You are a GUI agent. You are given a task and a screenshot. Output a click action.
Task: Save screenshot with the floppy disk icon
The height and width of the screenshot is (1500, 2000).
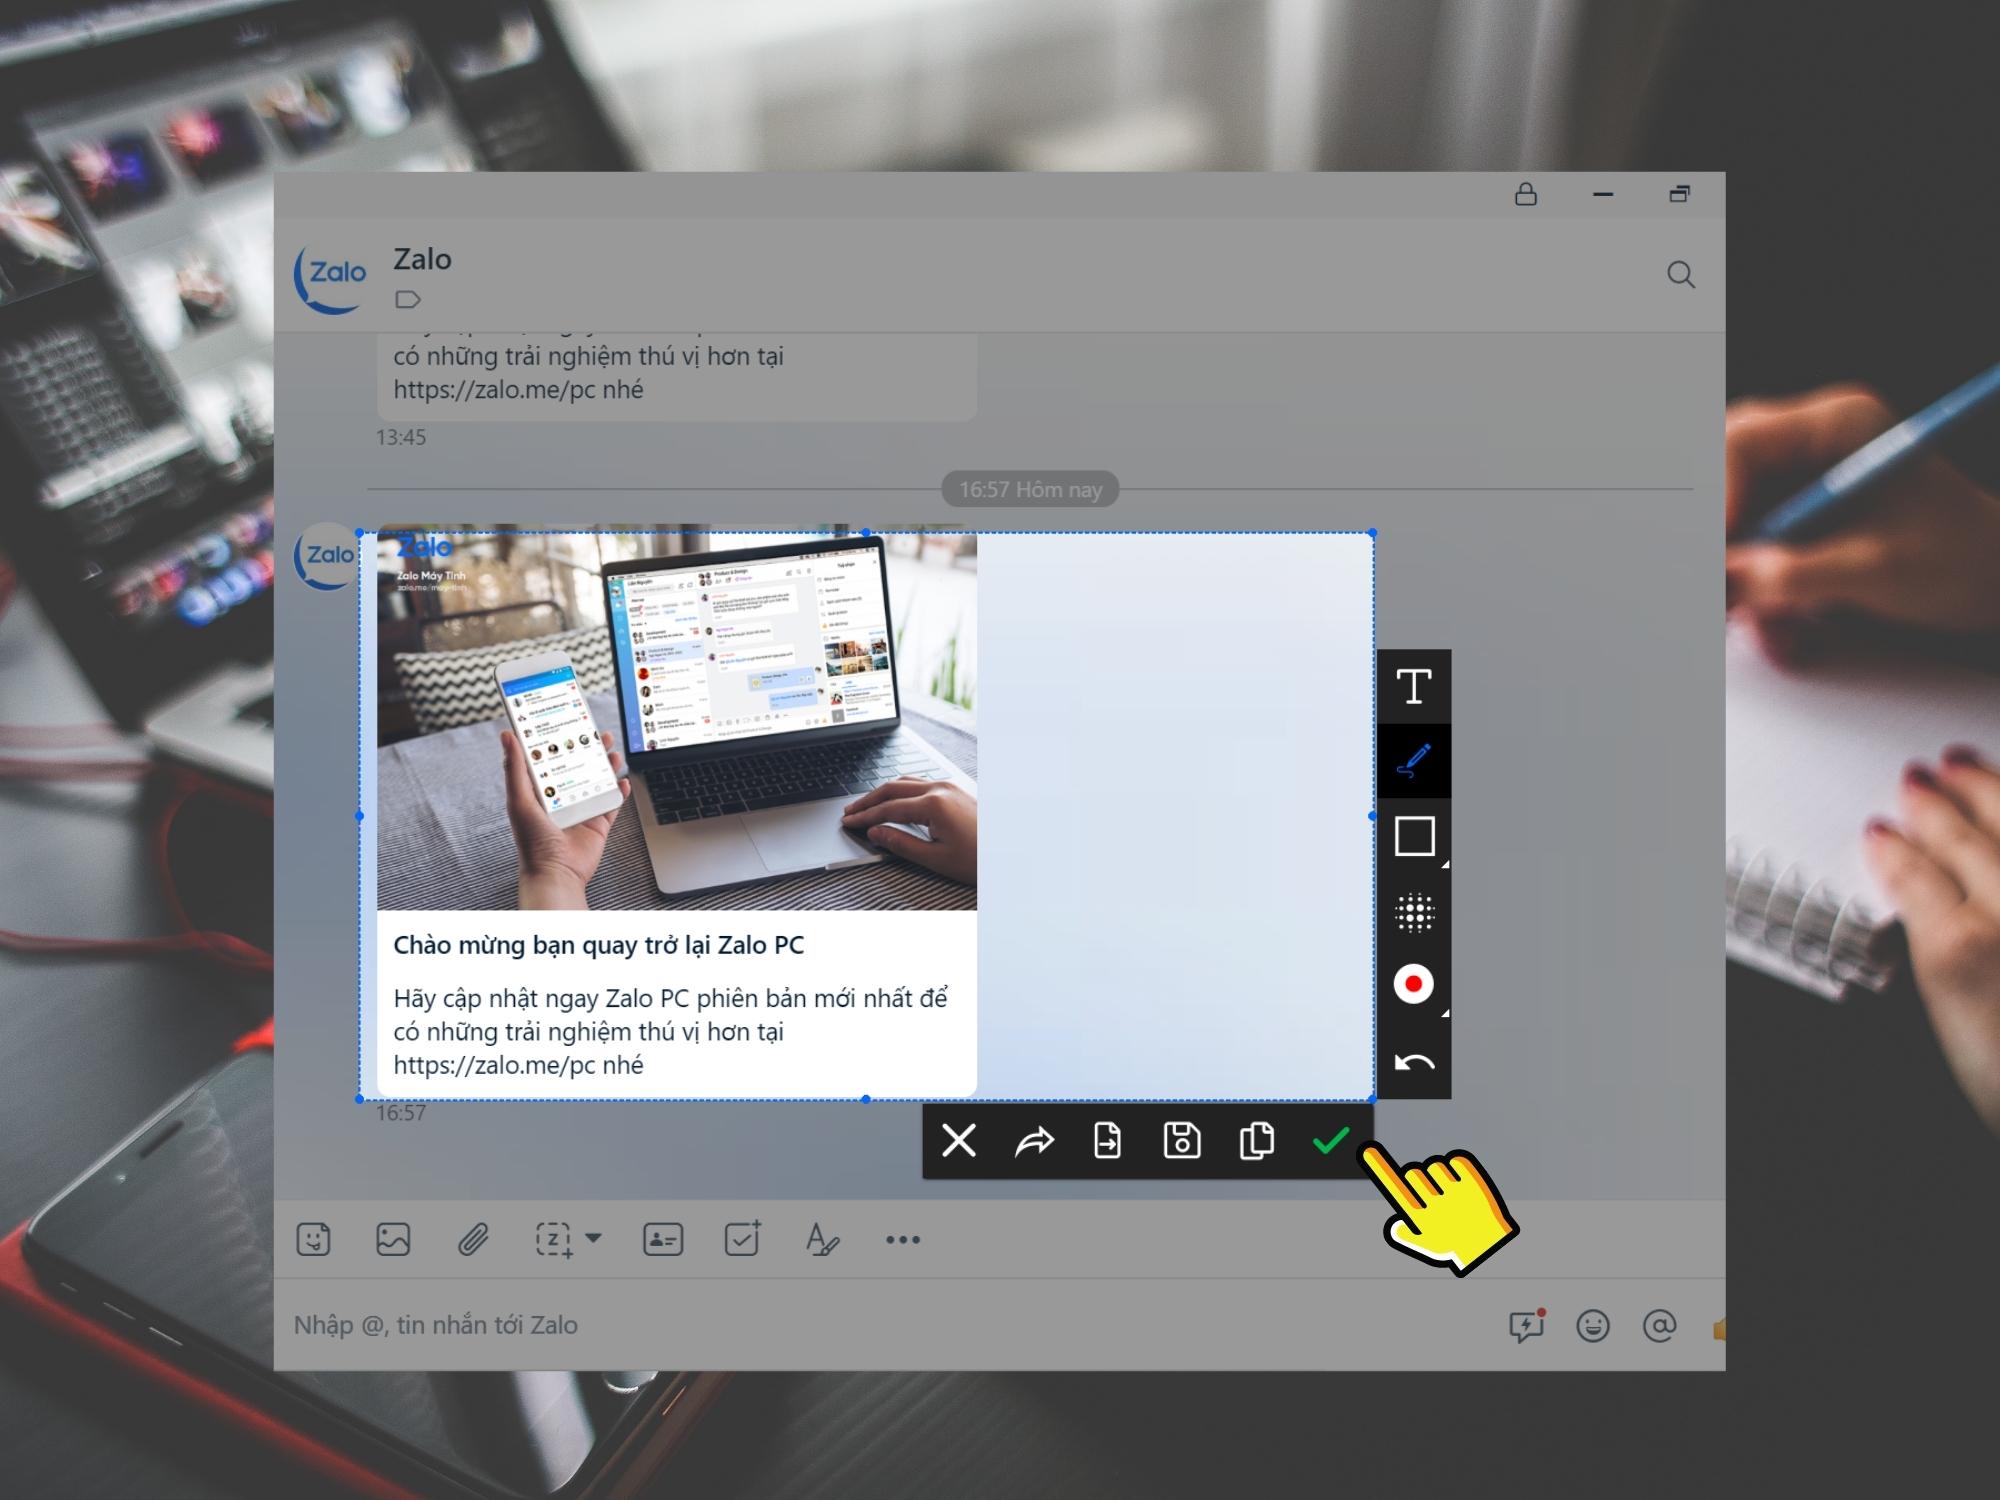(x=1182, y=1140)
